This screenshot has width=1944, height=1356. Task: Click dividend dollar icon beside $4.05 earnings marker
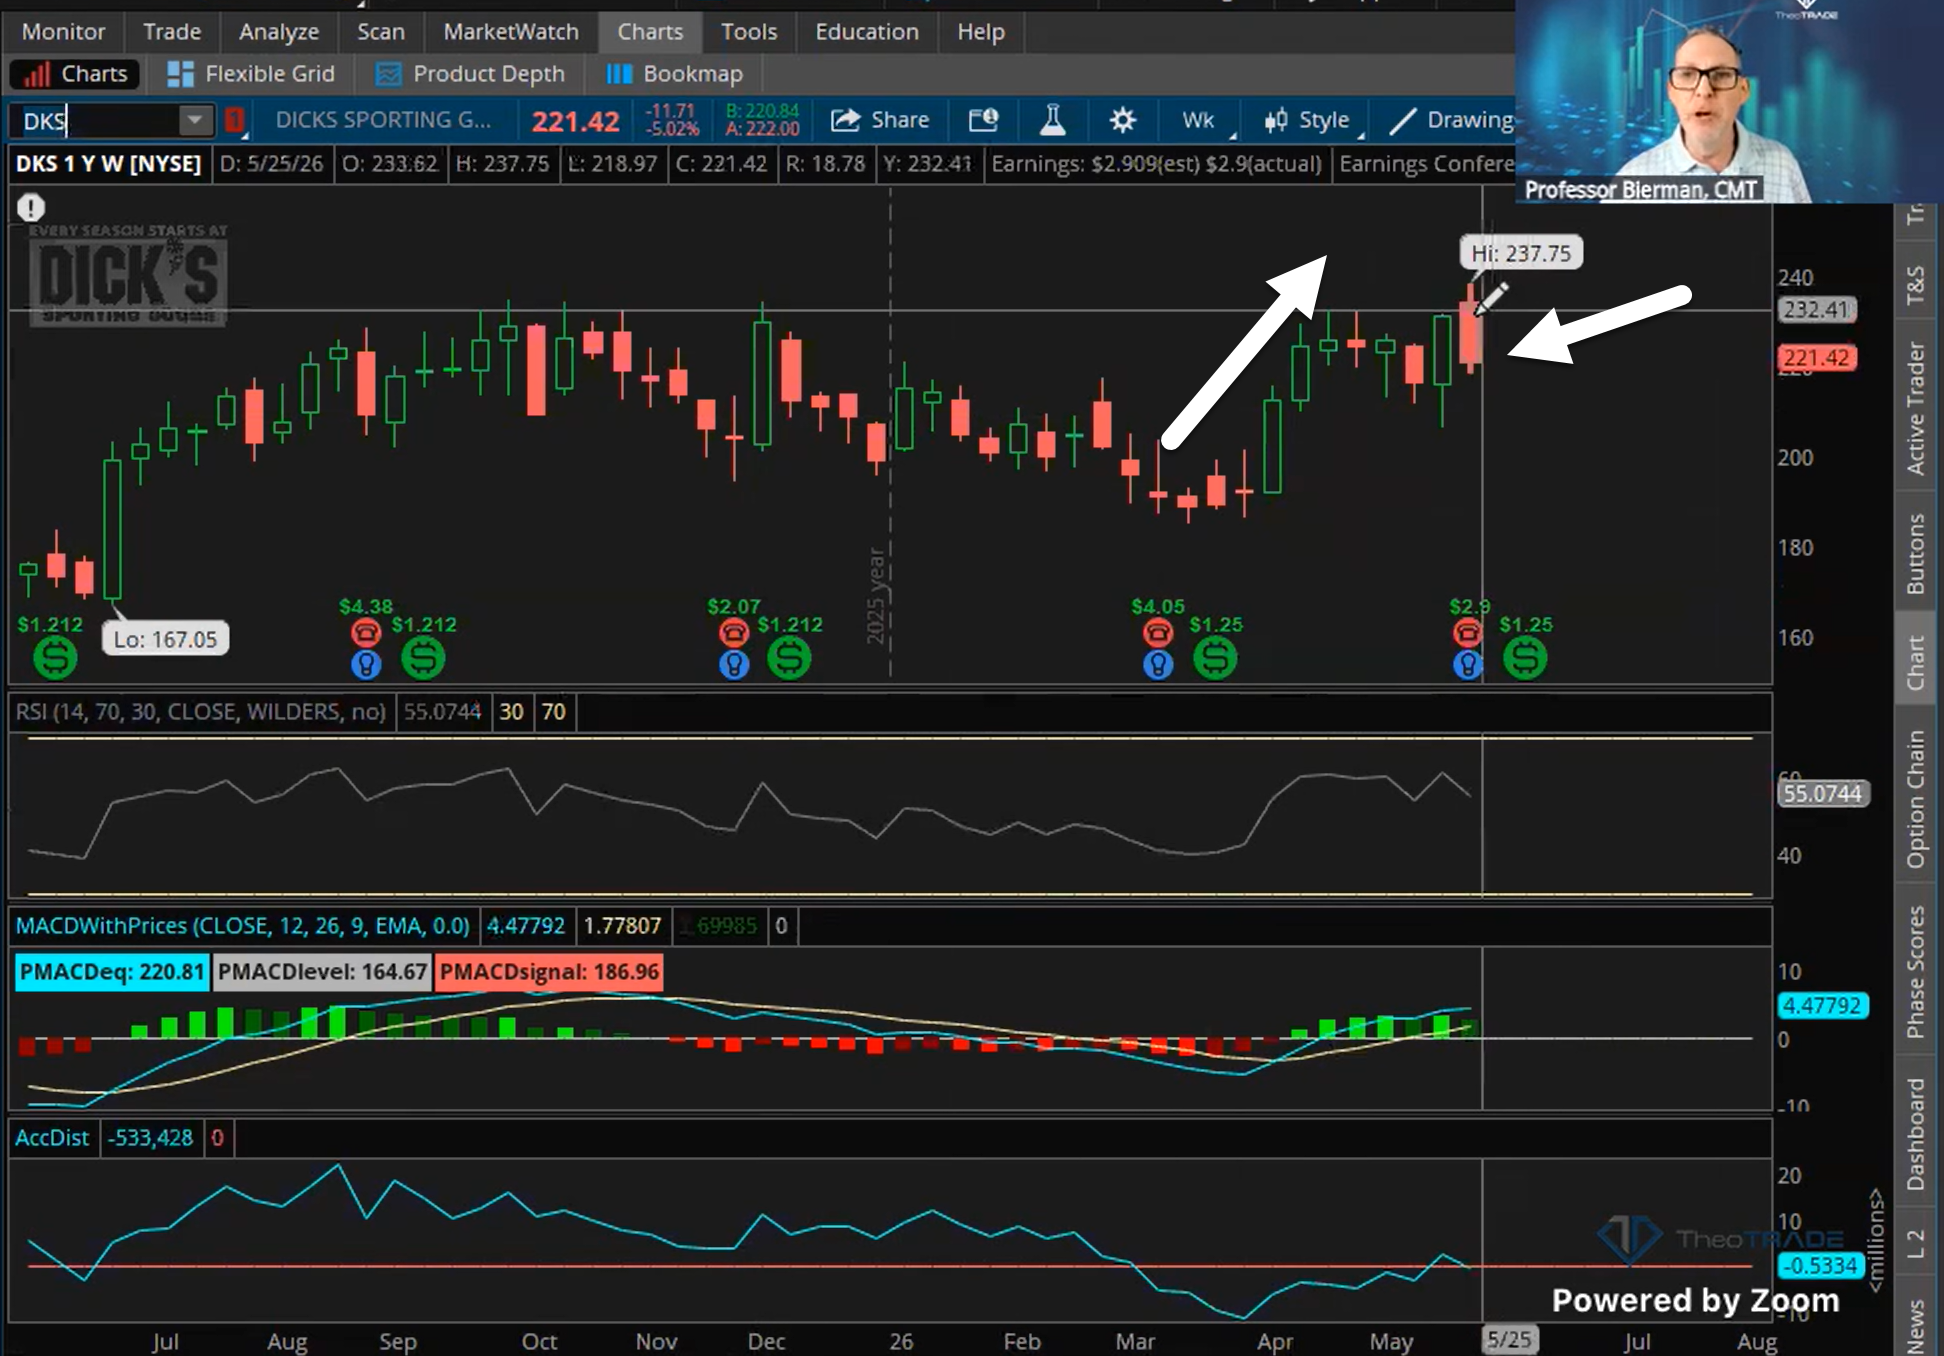(x=1215, y=658)
